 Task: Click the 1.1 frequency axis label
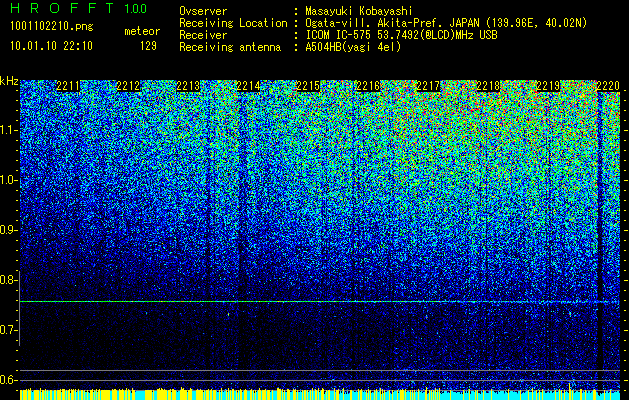(8, 130)
